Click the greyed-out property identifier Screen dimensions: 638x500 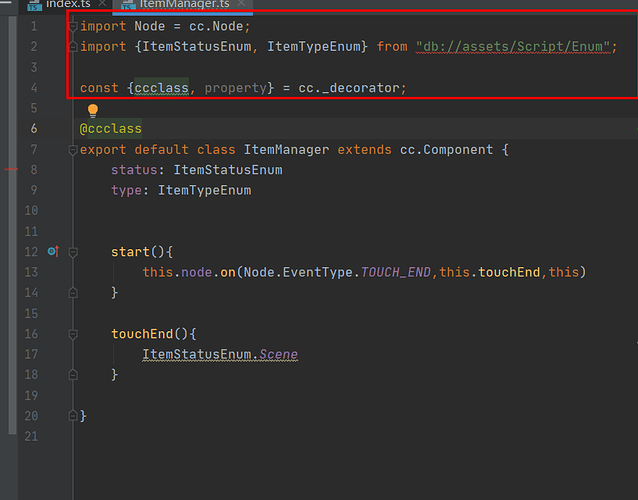coord(236,88)
